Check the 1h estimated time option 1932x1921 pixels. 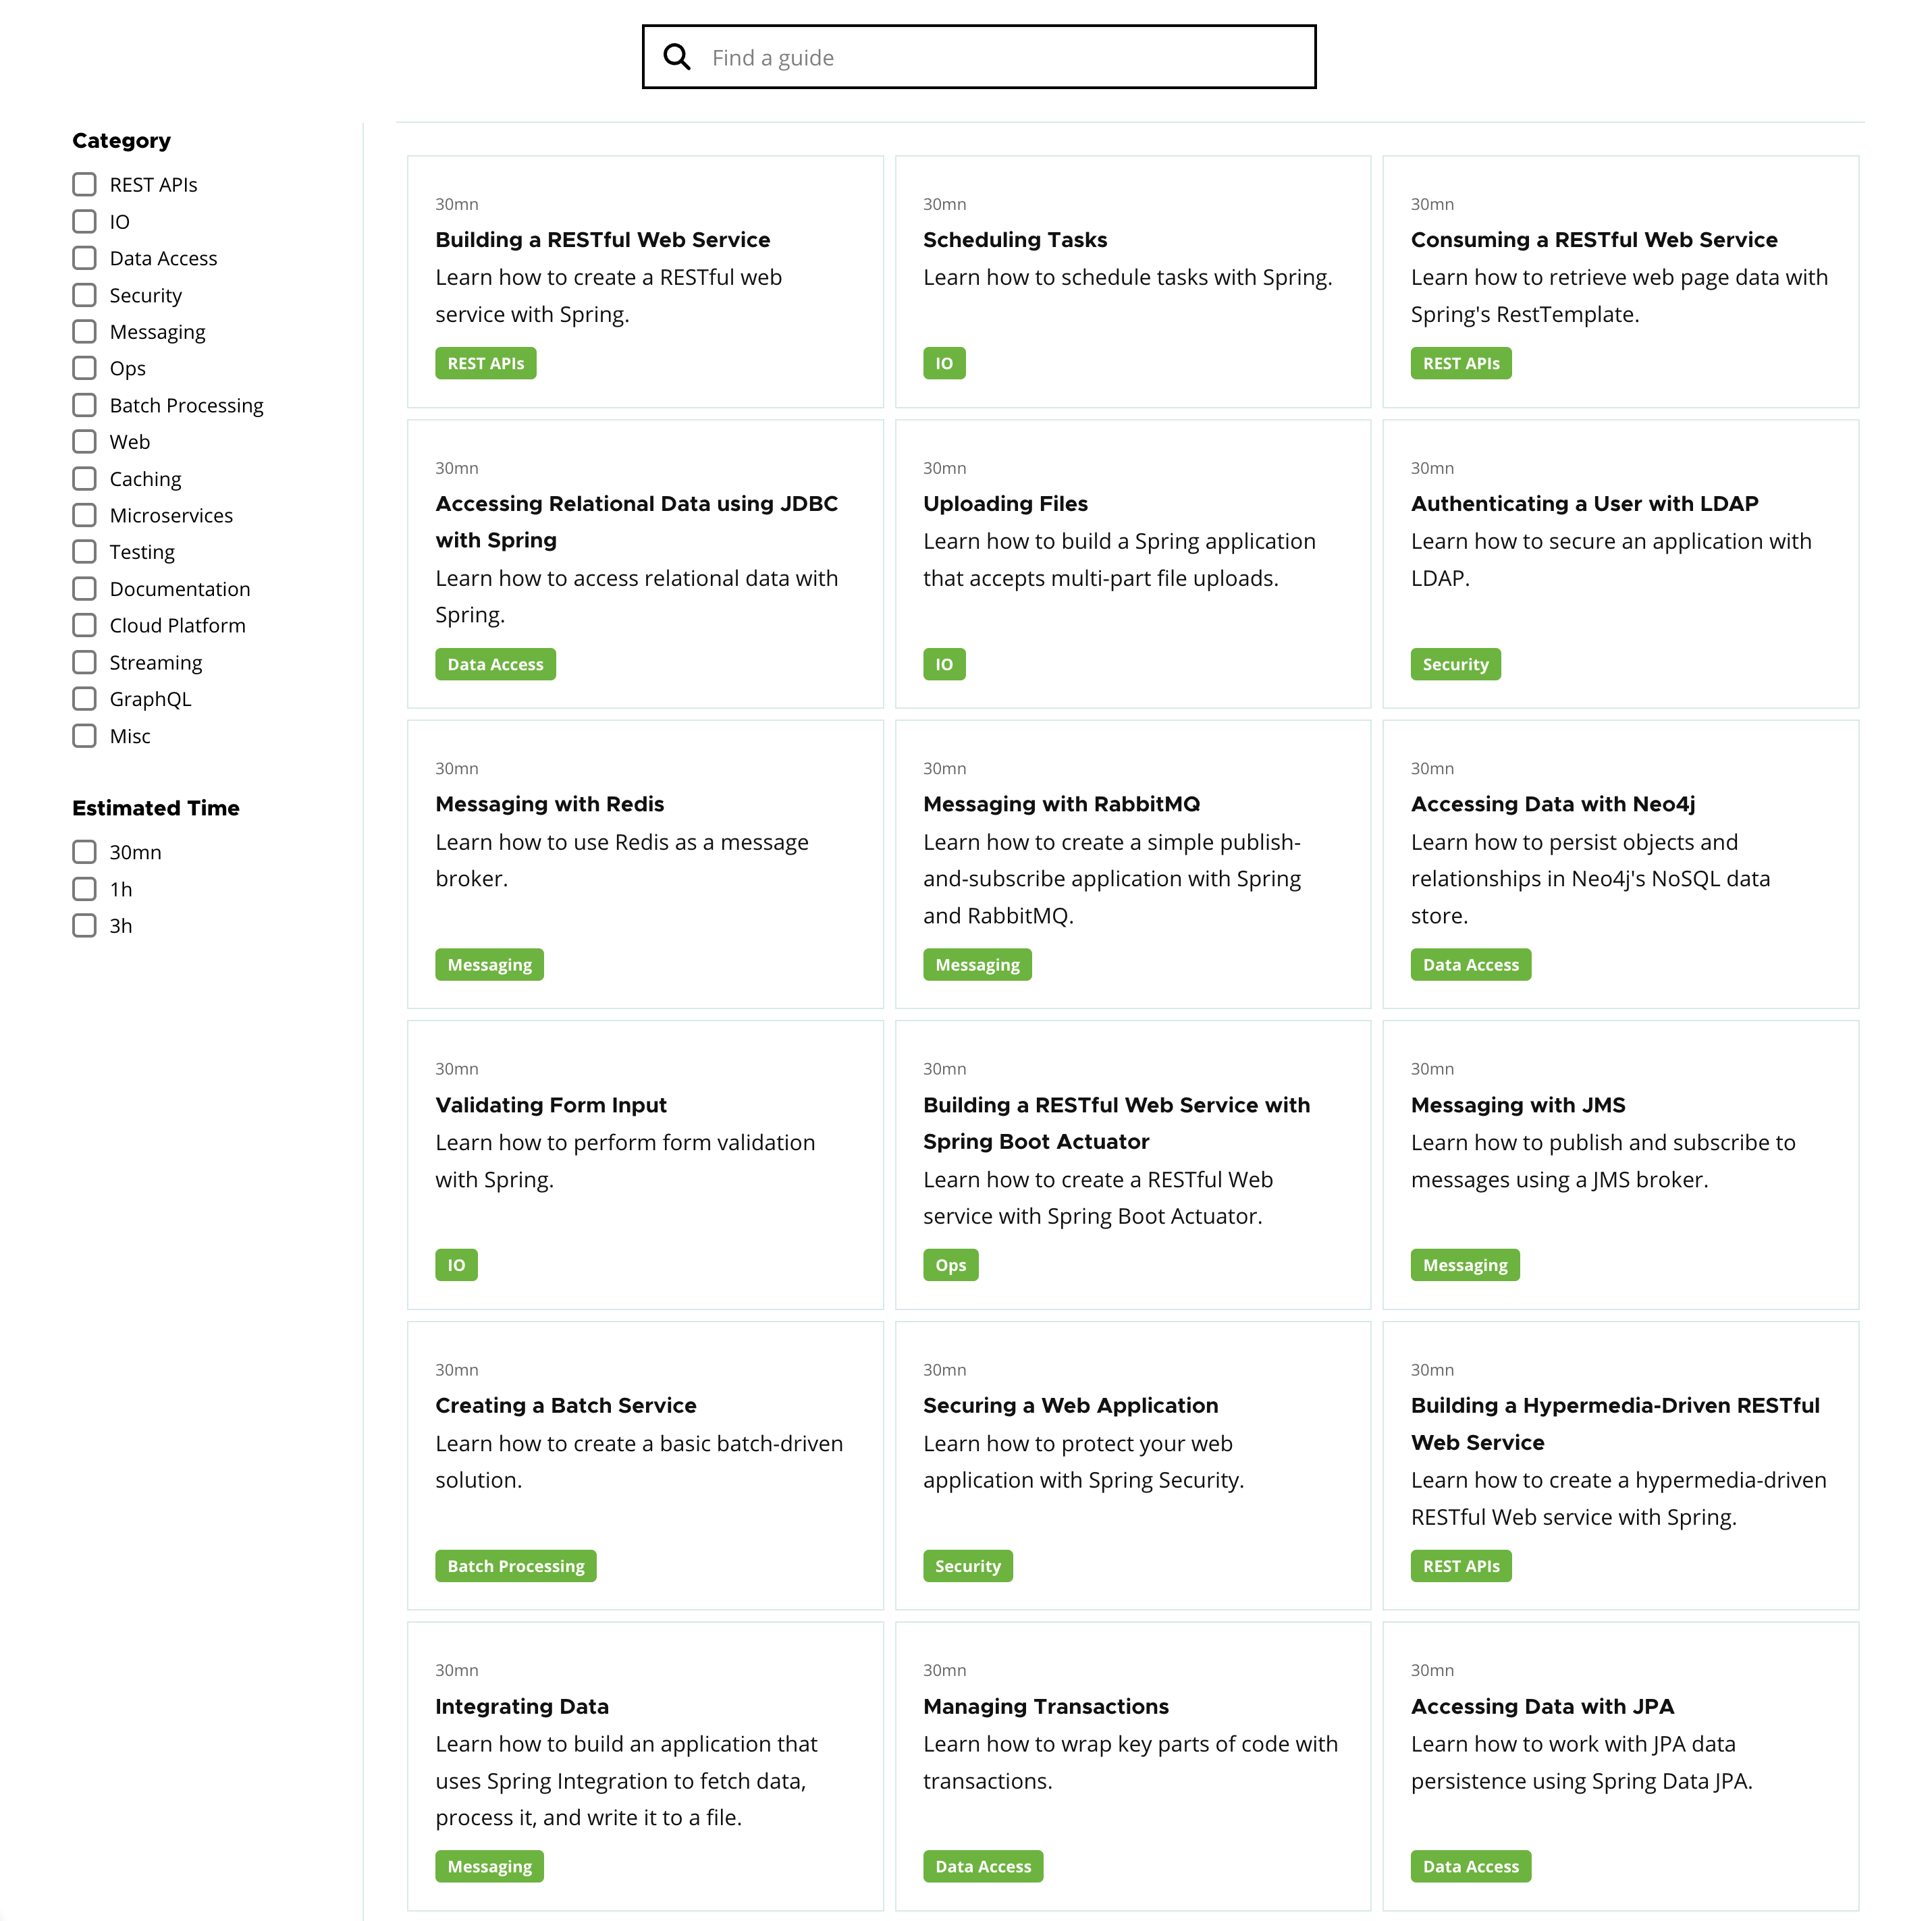(x=84, y=889)
